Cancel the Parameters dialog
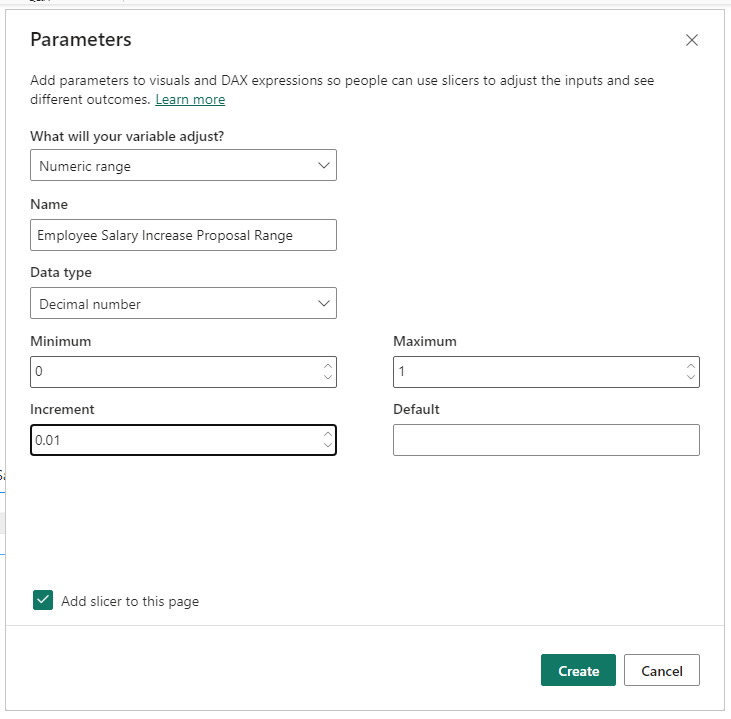The height and width of the screenshot is (719, 731). point(662,670)
